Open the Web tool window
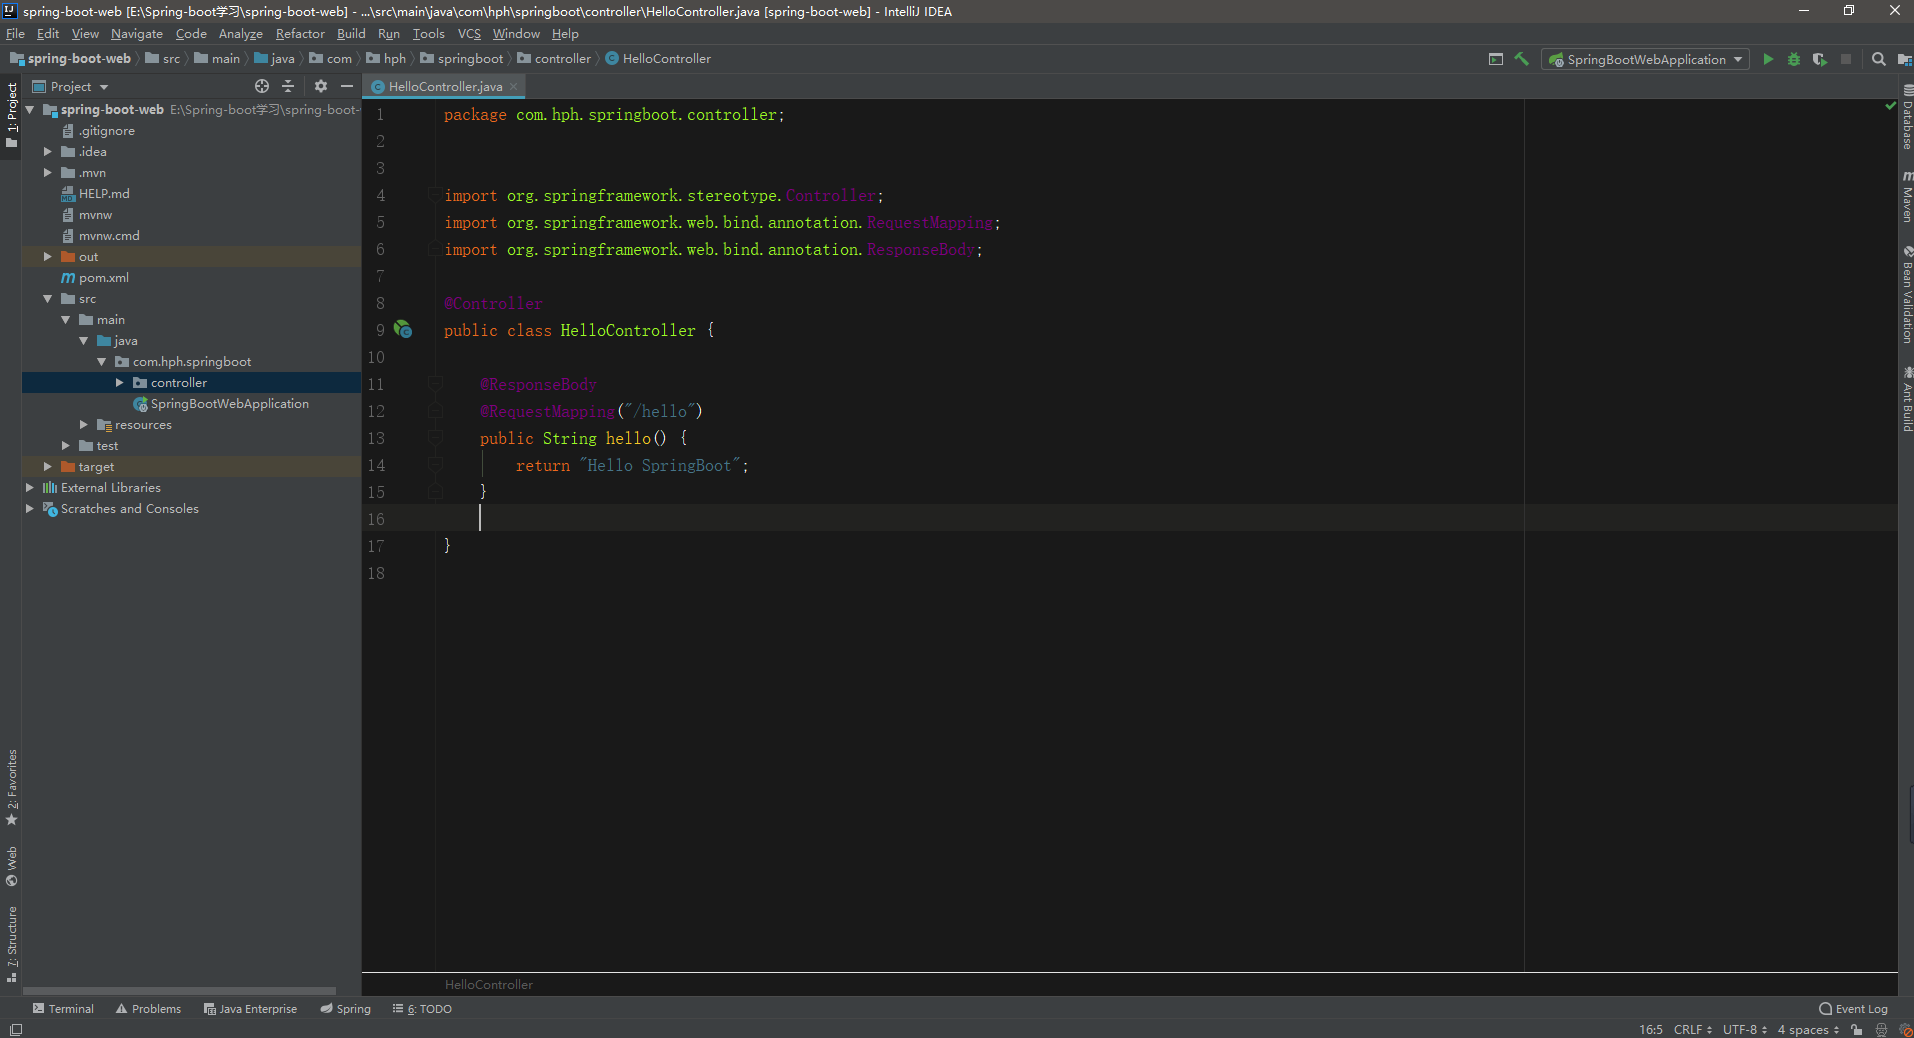Viewport: 1914px width, 1038px height. tap(12, 866)
